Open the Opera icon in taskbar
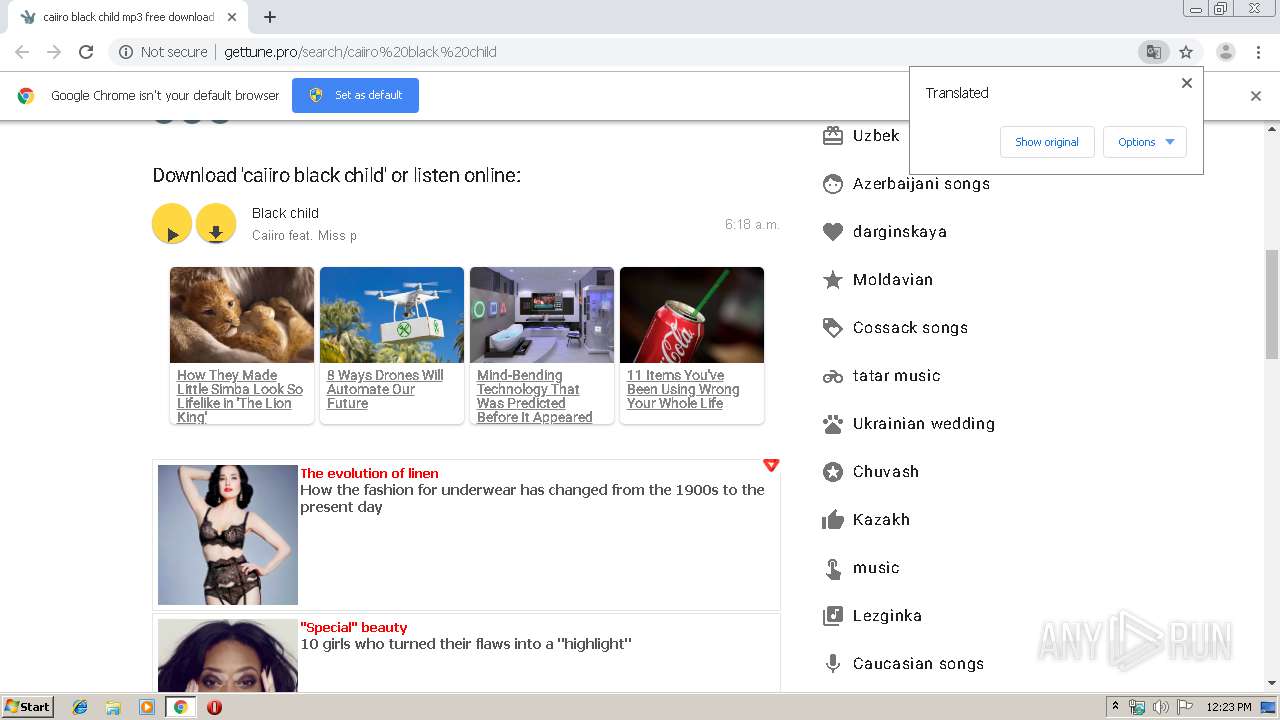 click(x=214, y=707)
